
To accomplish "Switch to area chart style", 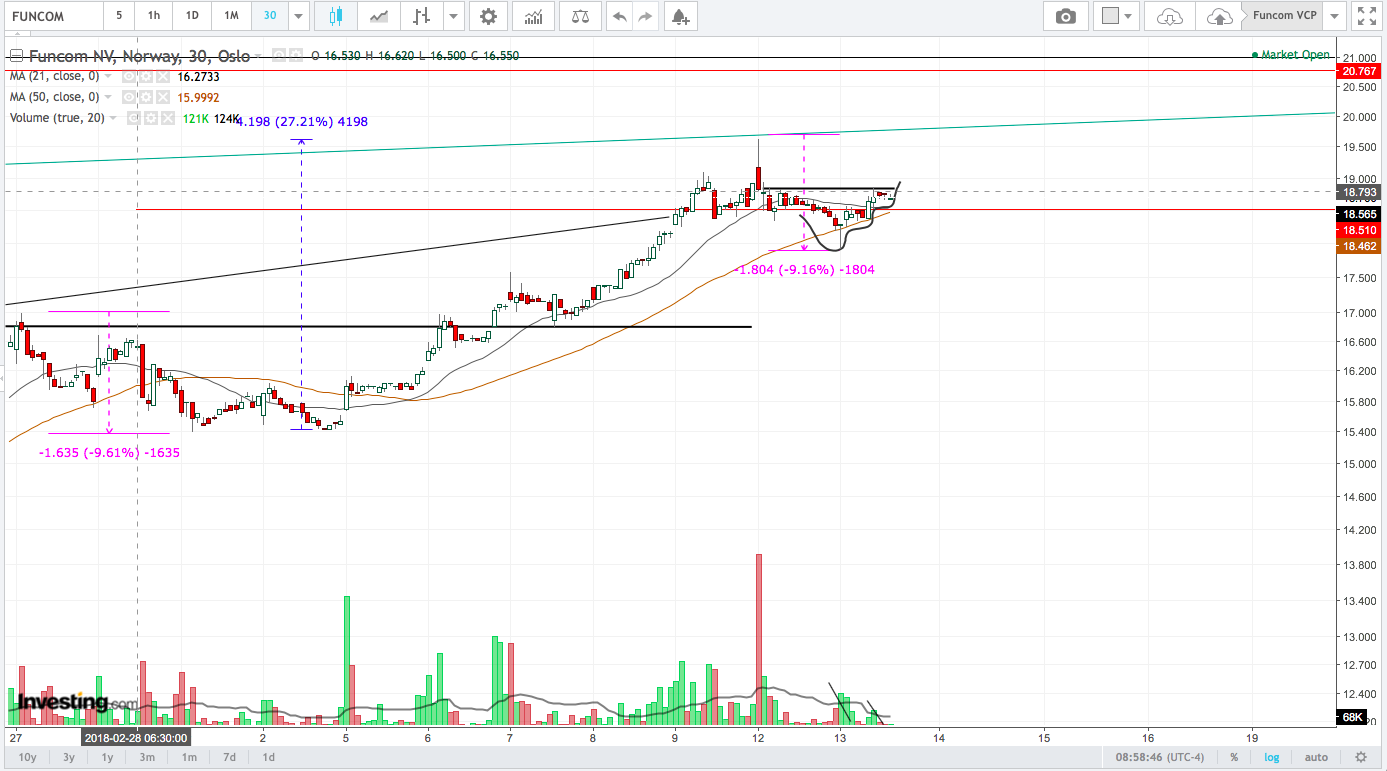I will pyautogui.click(x=379, y=16).
